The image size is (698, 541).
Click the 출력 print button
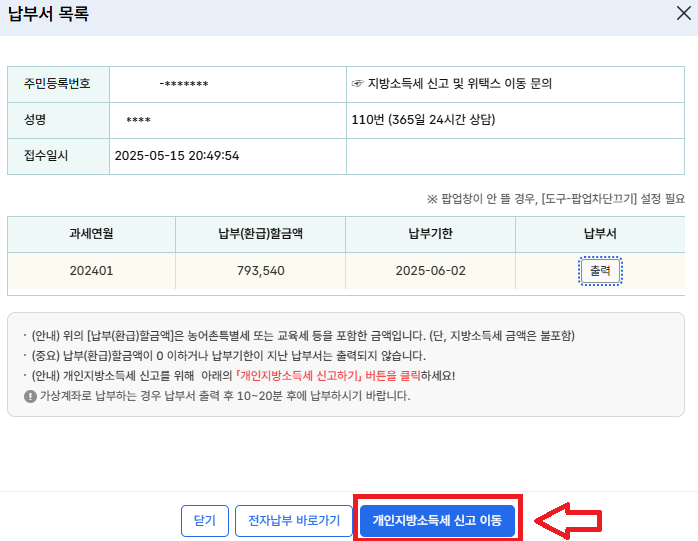coord(600,271)
